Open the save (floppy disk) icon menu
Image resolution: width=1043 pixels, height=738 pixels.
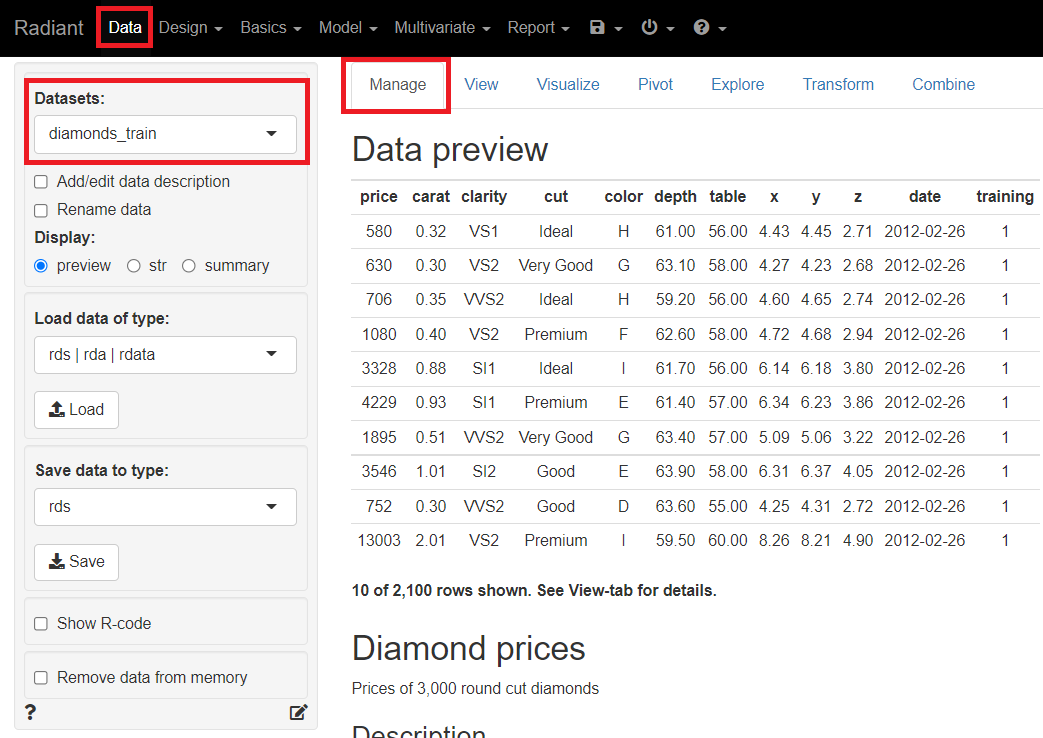point(606,28)
